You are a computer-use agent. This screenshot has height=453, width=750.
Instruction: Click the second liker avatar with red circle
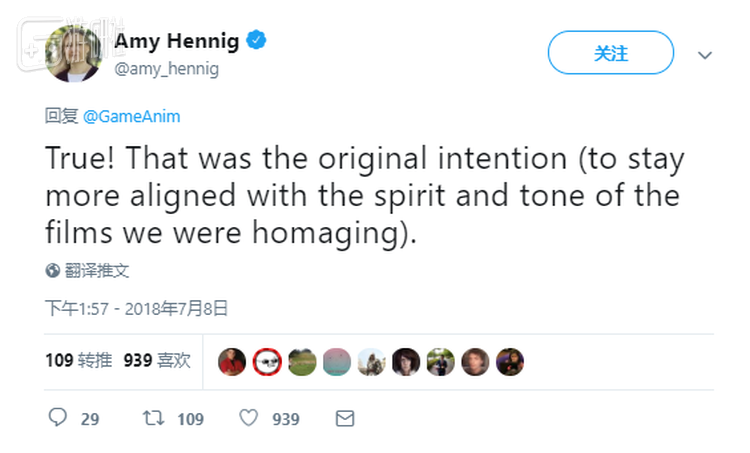pyautogui.click(x=267, y=361)
